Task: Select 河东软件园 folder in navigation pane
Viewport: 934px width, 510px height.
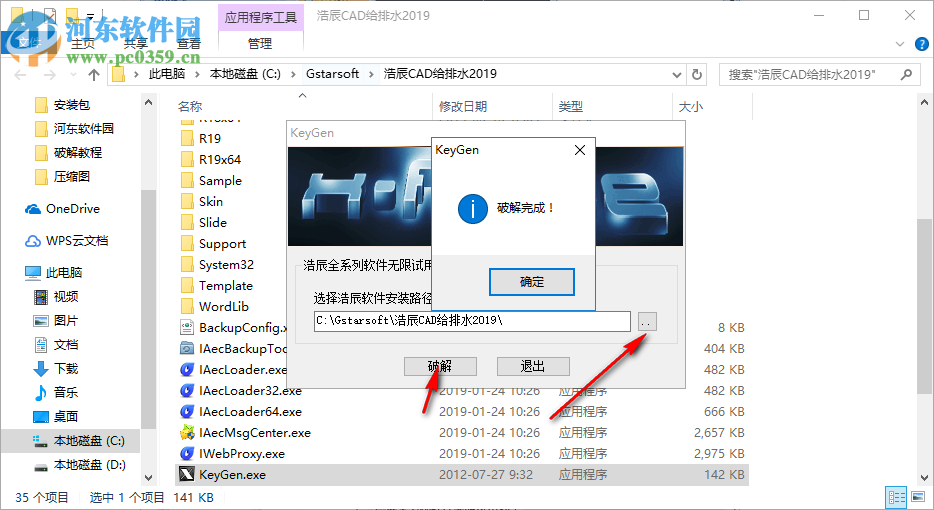Action: [x=83, y=129]
